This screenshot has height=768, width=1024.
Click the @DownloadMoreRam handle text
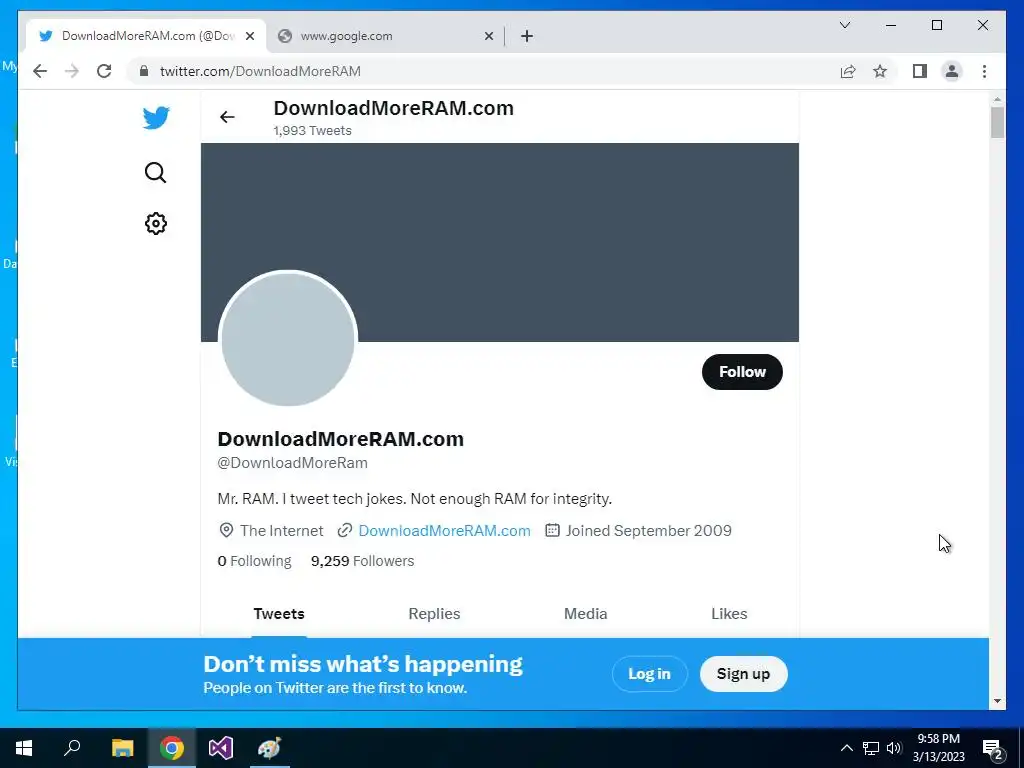tap(293, 462)
